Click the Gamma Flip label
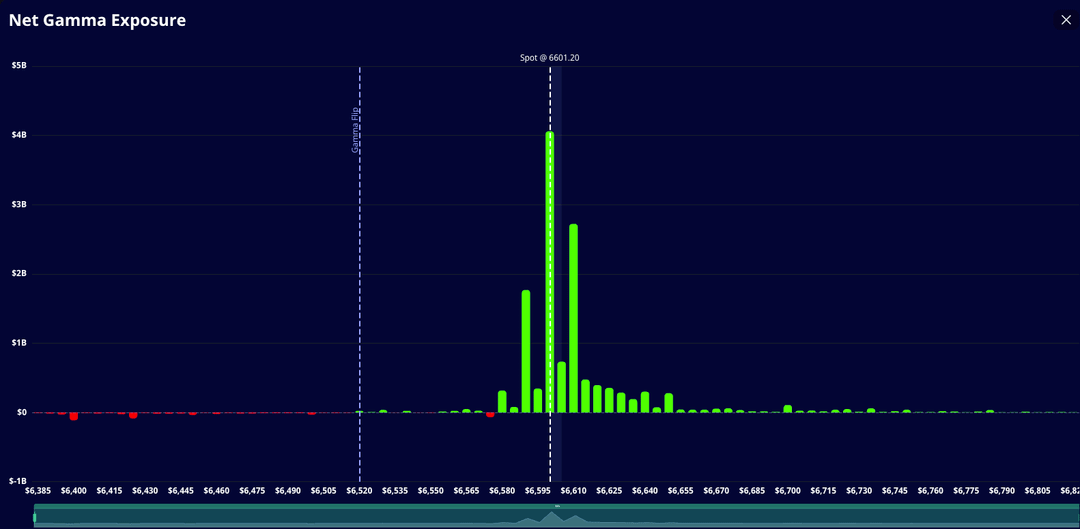1080x529 pixels. click(355, 130)
